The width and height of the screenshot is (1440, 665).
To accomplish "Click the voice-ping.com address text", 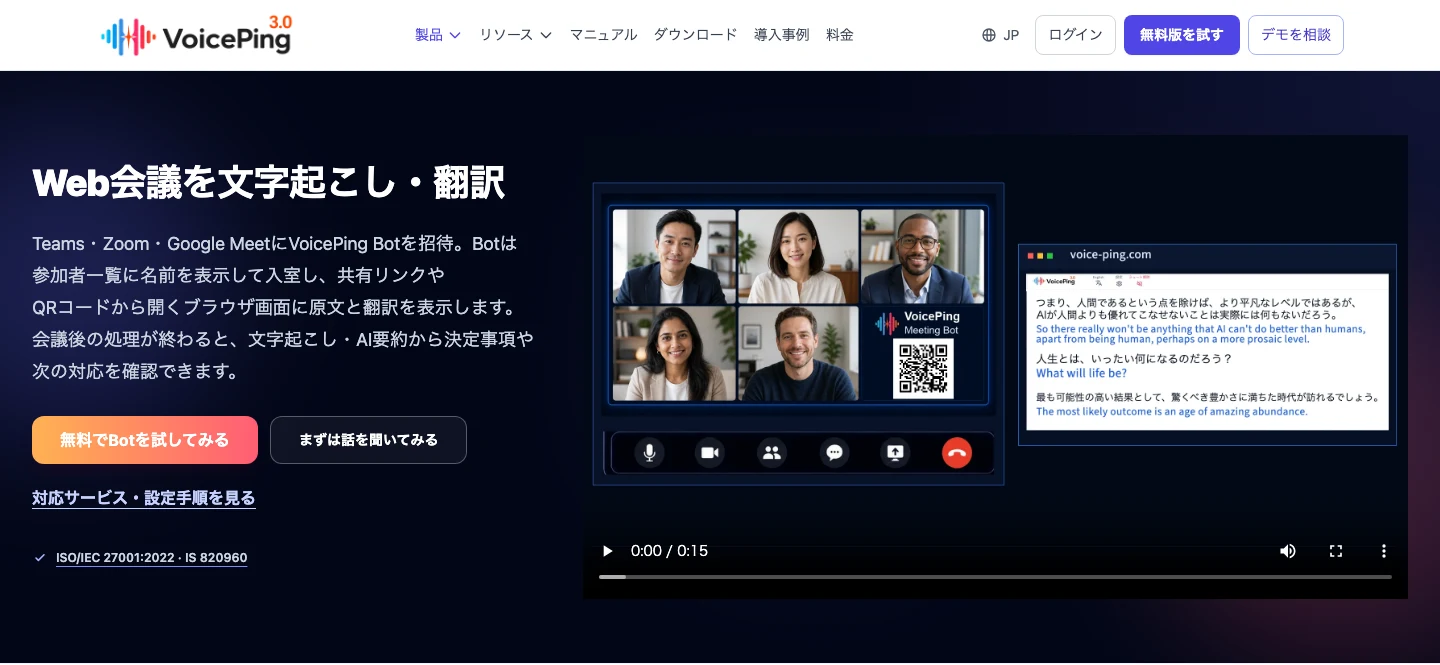I will pyautogui.click(x=1110, y=255).
